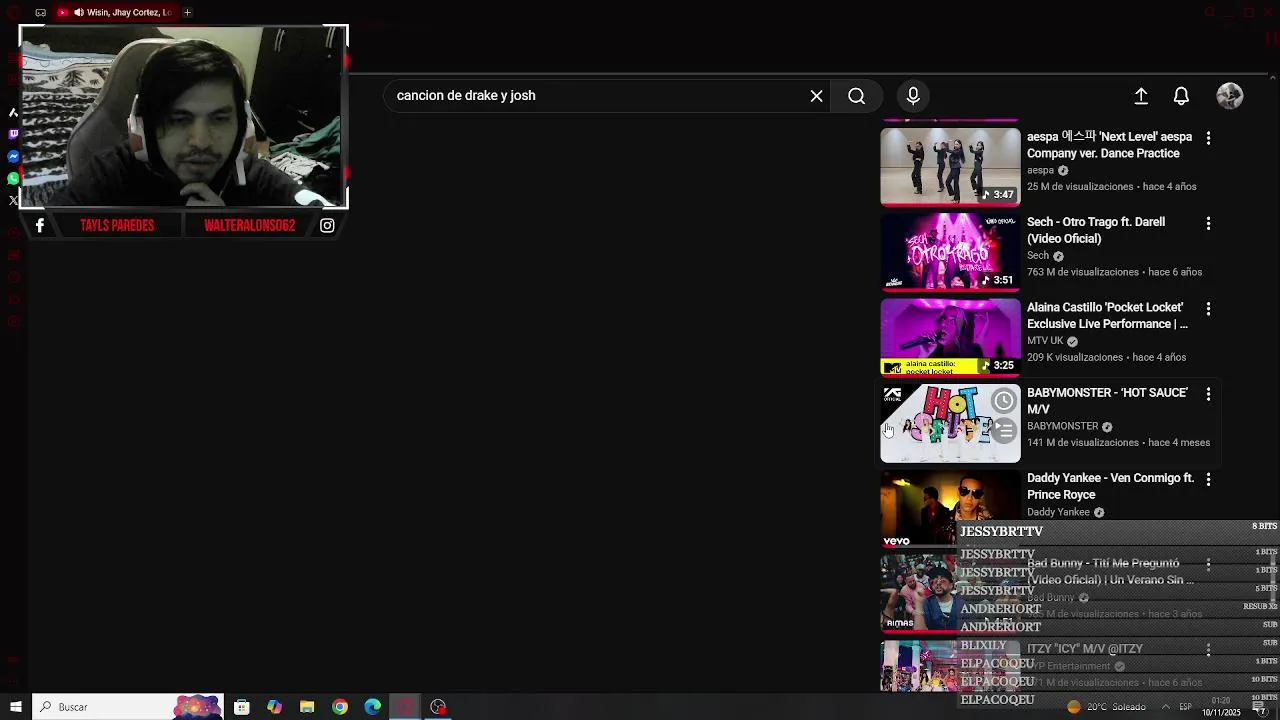Open Google Chrome from taskbar
Screen dimensions: 1280x720
click(340, 707)
